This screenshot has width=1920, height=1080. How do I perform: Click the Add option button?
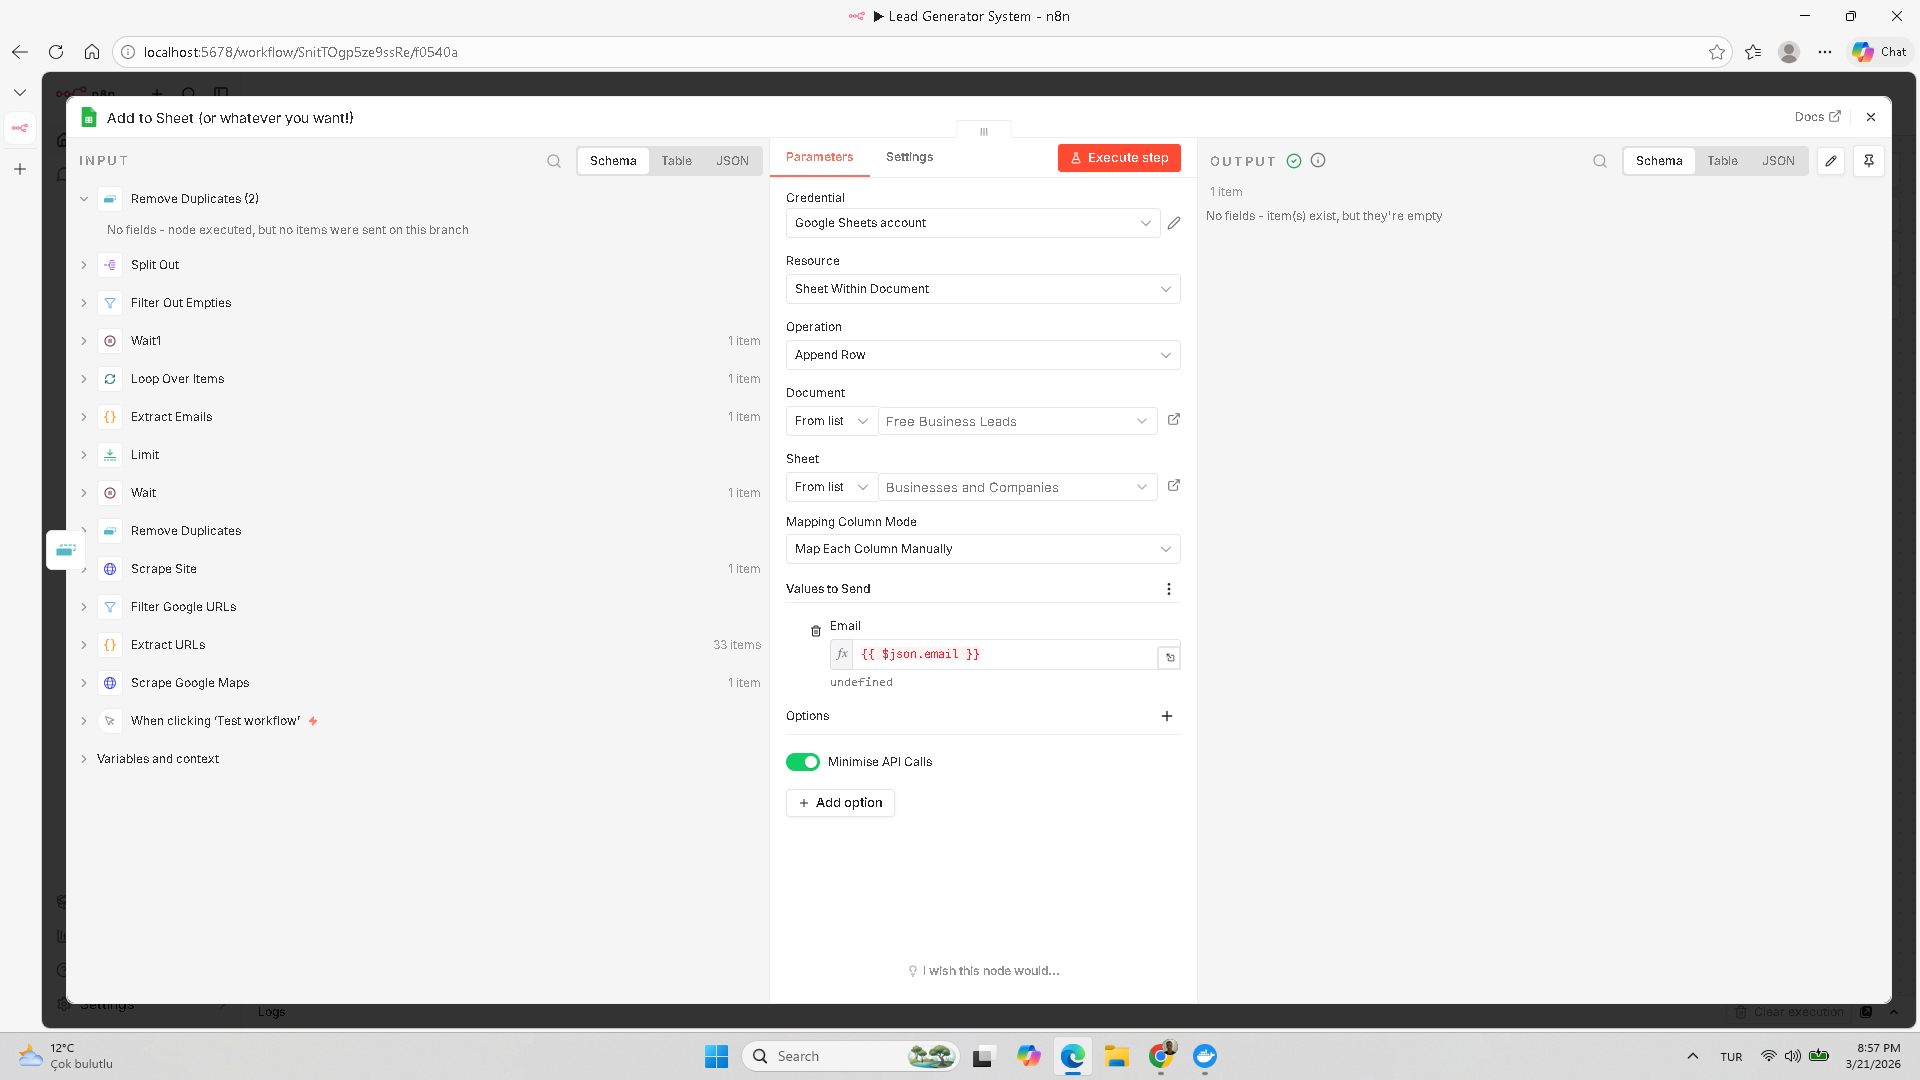click(x=840, y=803)
